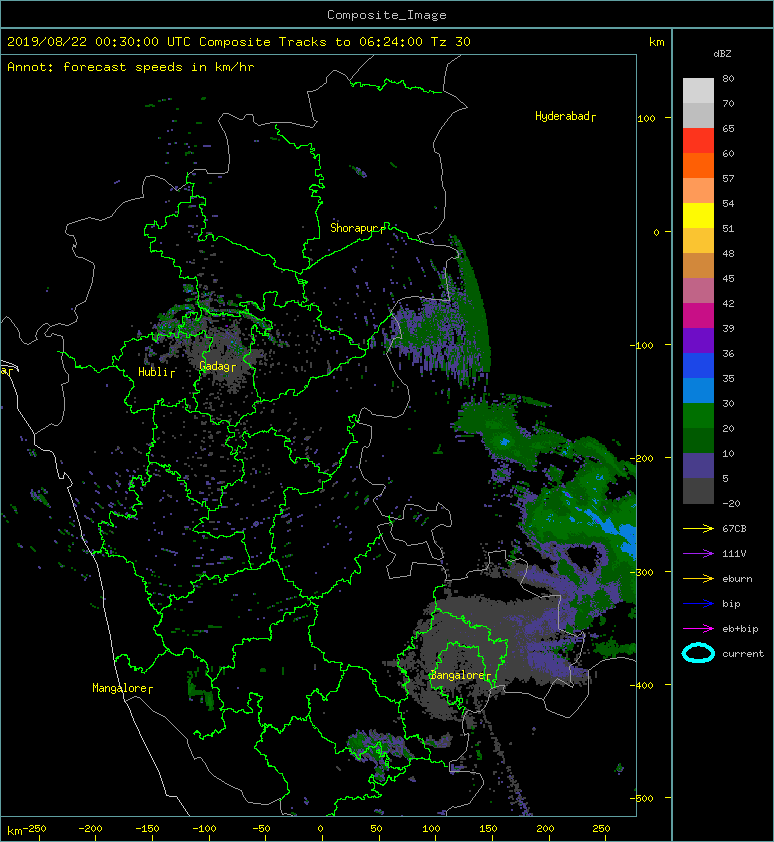This screenshot has height=842, width=774.
Task: Click the mauve swatch between 45 and 42
Action: [x=698, y=291]
